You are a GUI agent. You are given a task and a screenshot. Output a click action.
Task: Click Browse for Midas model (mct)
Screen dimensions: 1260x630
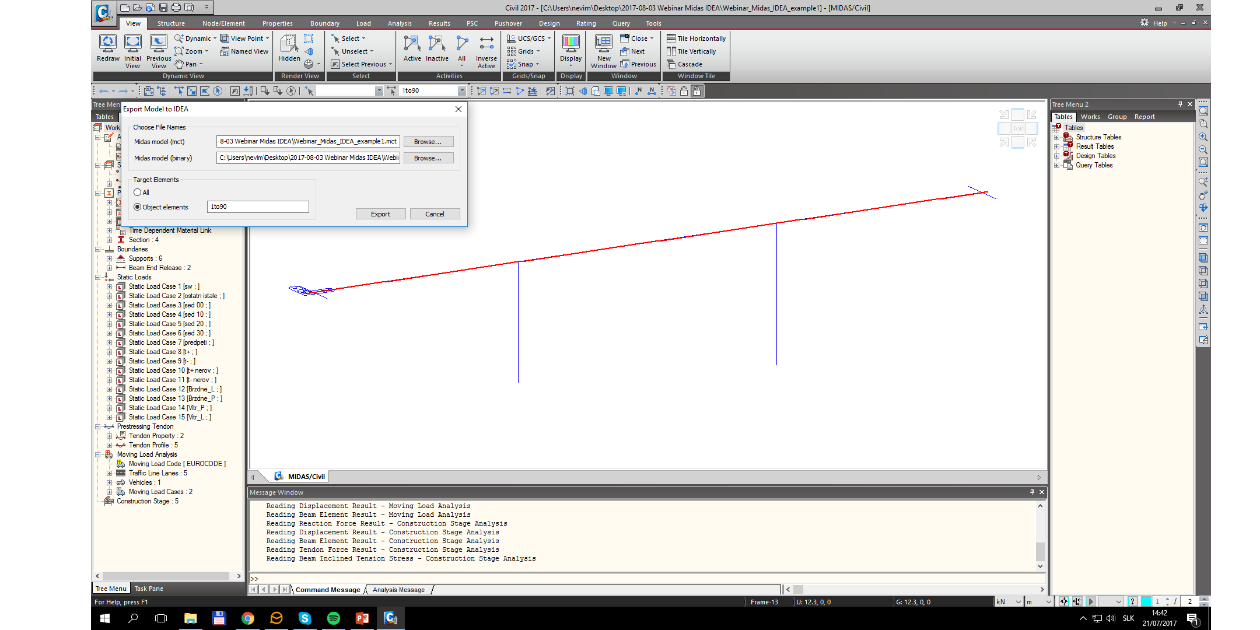point(428,141)
